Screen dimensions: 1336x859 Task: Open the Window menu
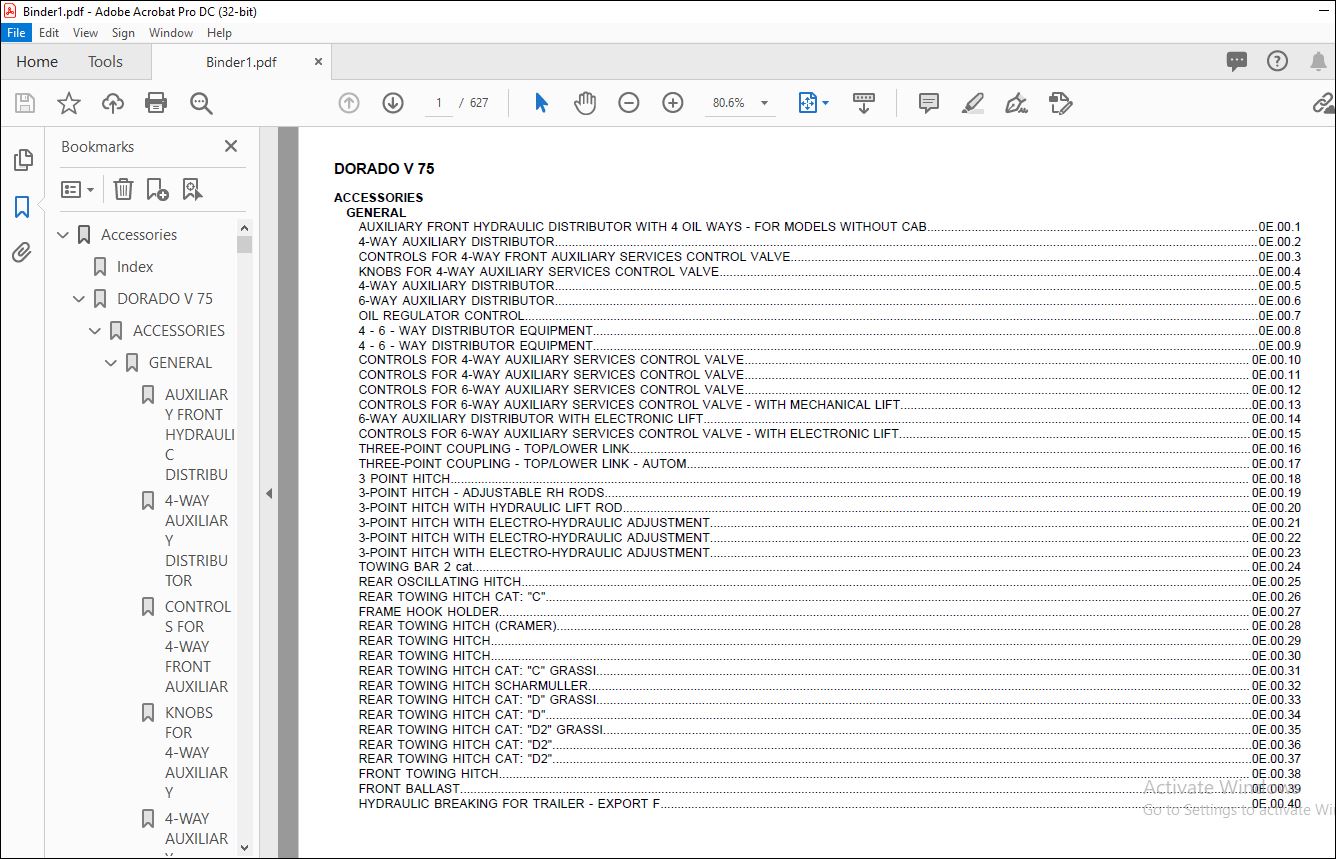click(x=171, y=33)
